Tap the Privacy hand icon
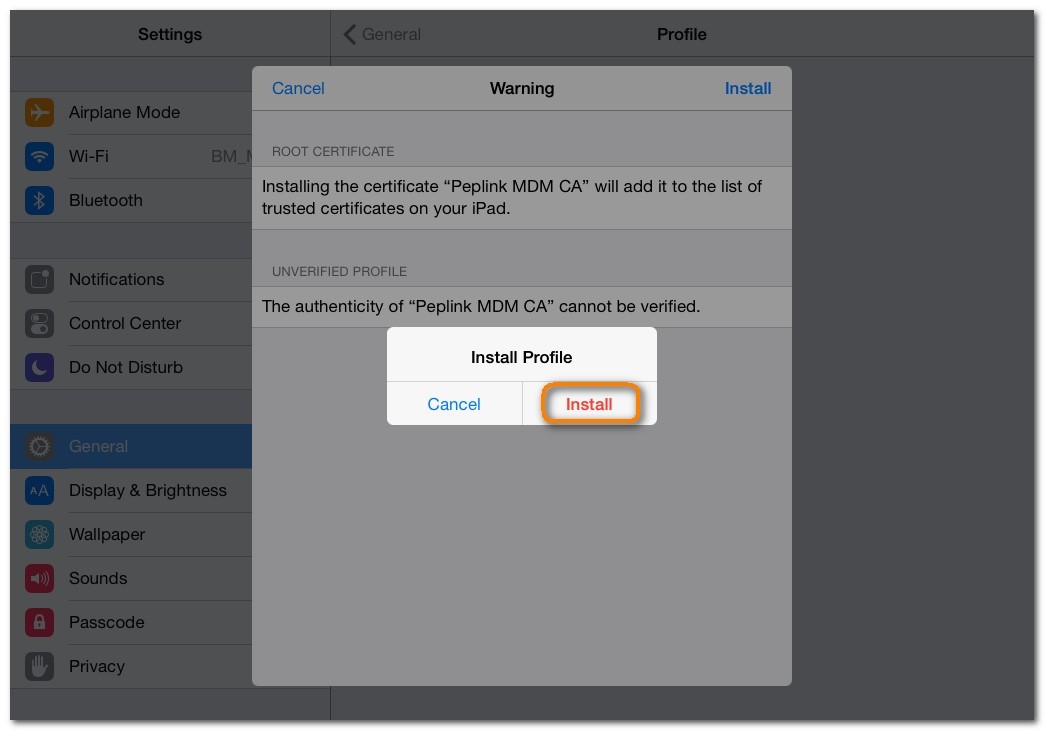Screen dimensions: 1045x731 pyautogui.click(x=39, y=667)
